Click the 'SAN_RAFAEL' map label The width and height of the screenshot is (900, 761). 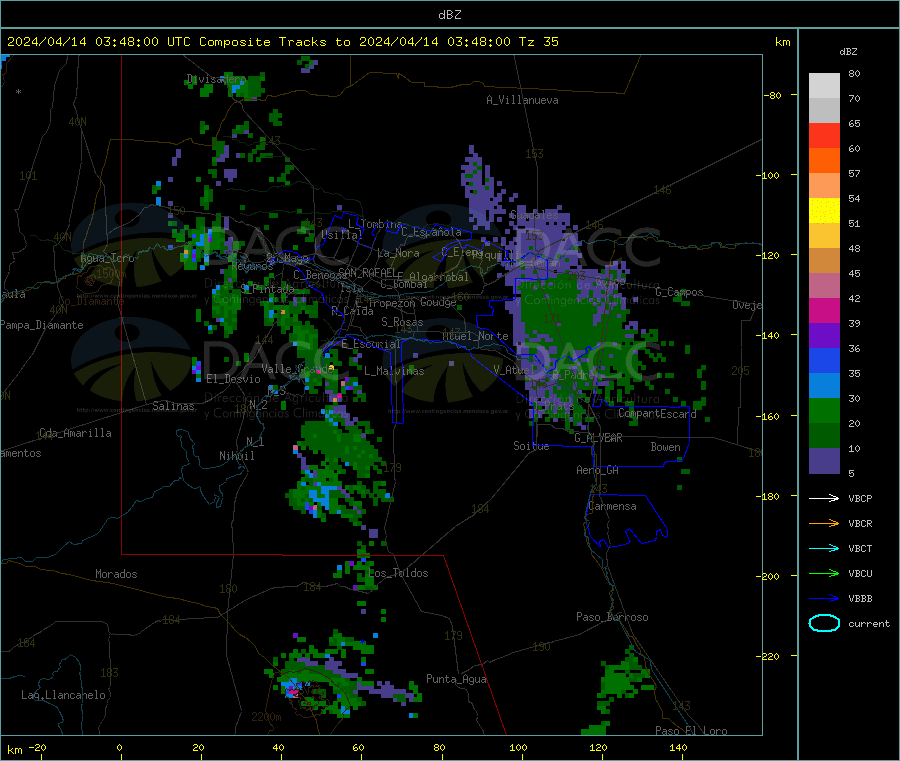[x=367, y=272]
